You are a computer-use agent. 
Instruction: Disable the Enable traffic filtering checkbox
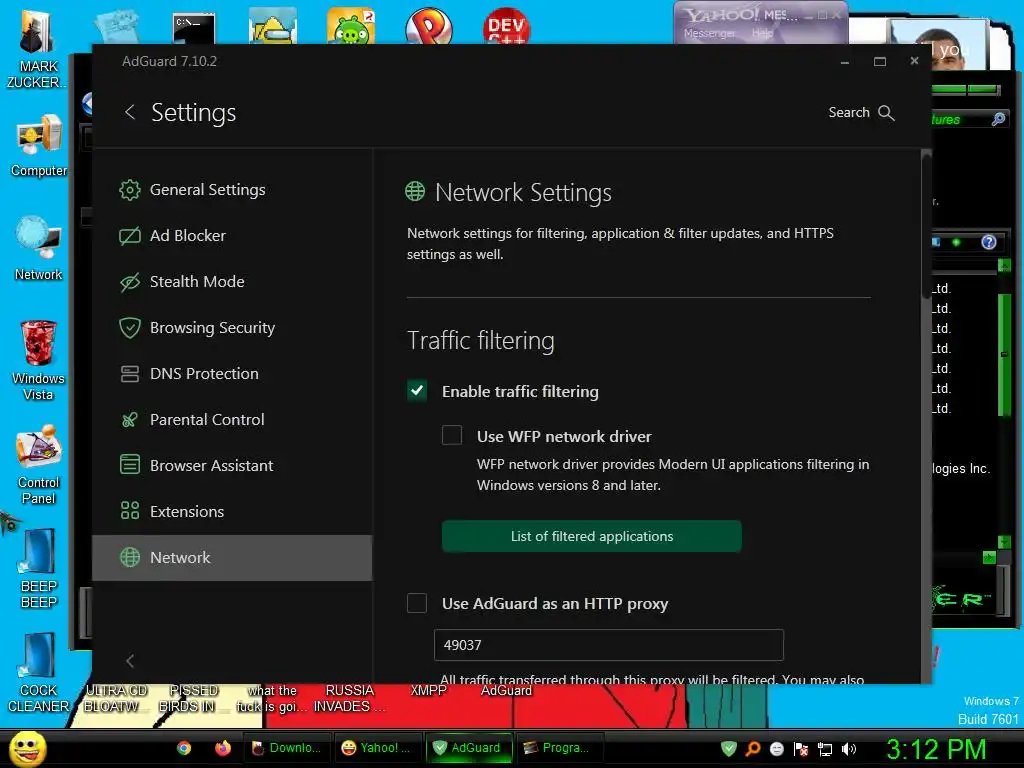[x=417, y=391]
